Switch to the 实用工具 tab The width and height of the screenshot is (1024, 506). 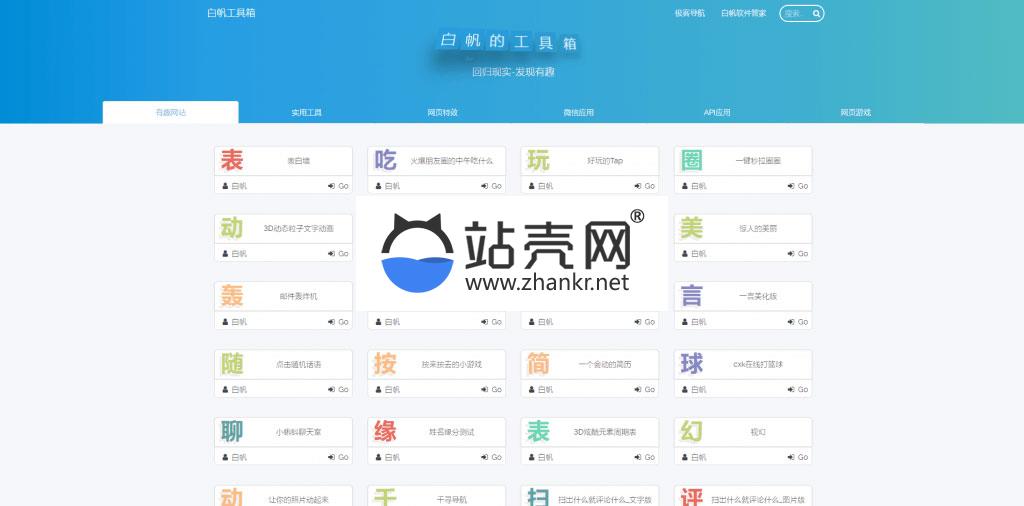click(x=307, y=112)
